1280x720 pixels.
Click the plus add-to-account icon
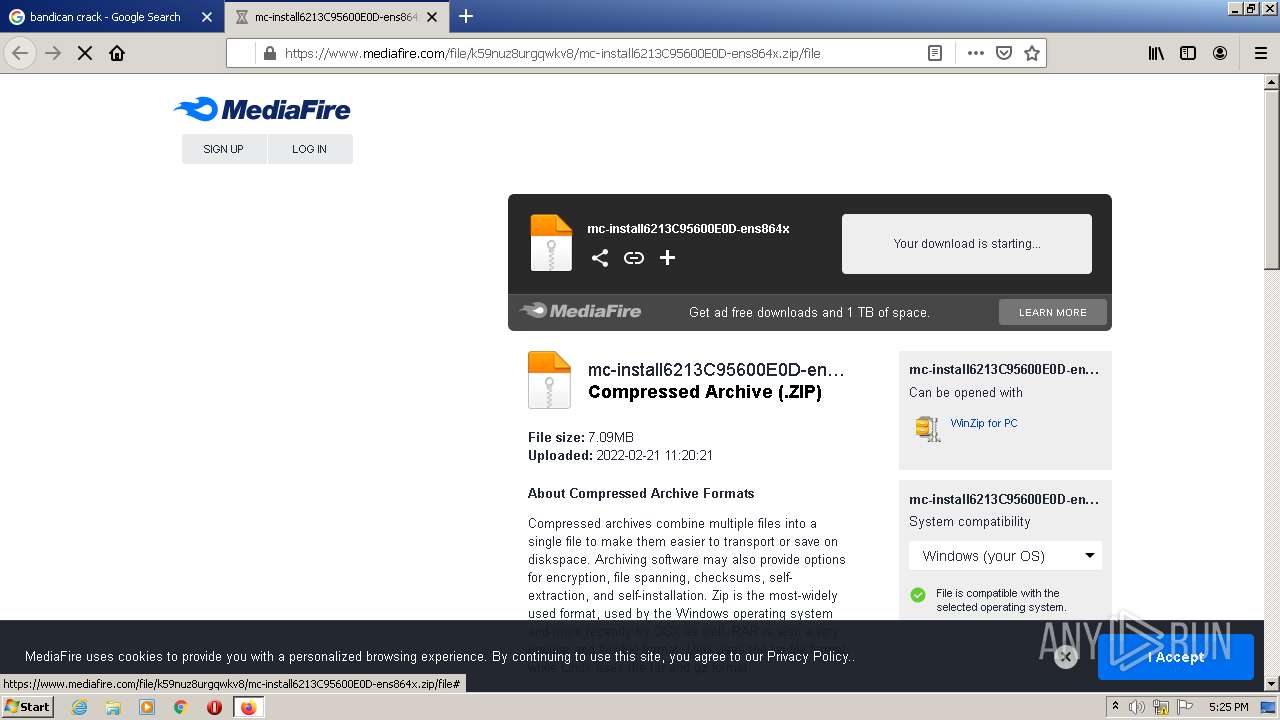[x=668, y=258]
